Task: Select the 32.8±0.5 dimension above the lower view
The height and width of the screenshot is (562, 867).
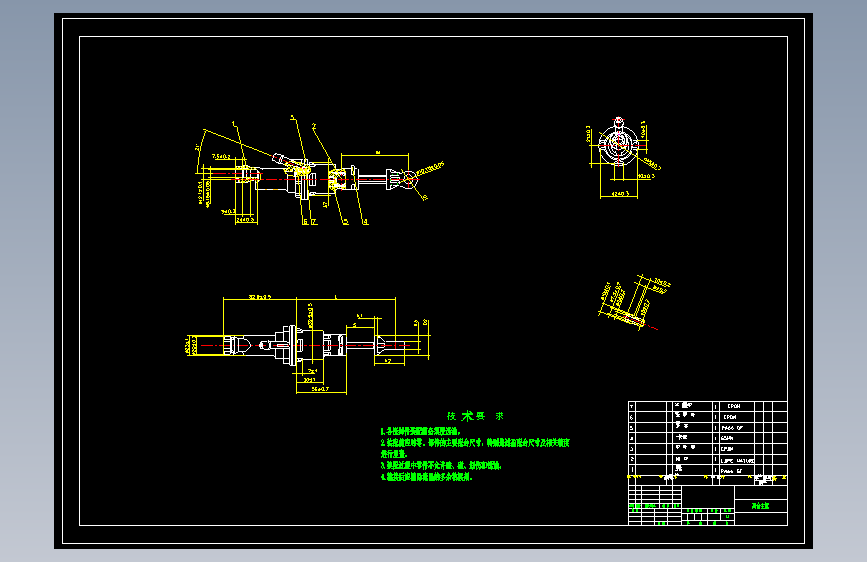Action: [260, 297]
